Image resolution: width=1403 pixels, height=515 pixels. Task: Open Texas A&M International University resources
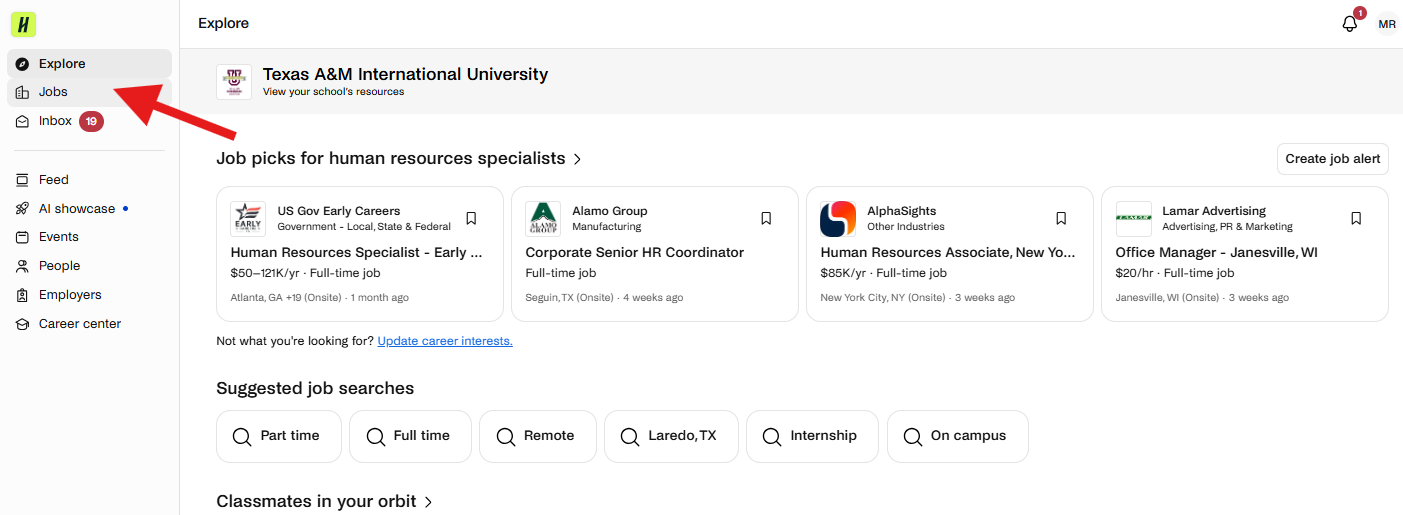point(405,82)
